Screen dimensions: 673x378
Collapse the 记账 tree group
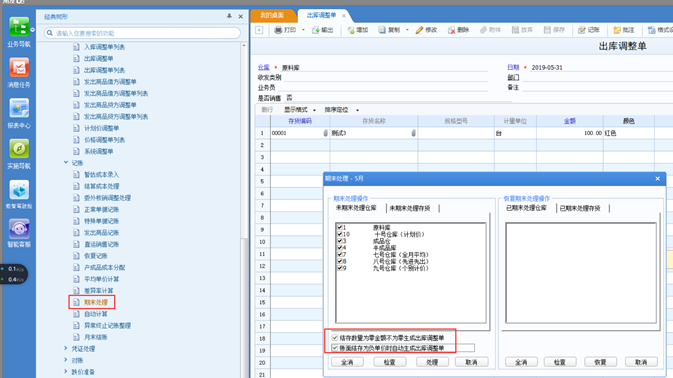(x=66, y=163)
